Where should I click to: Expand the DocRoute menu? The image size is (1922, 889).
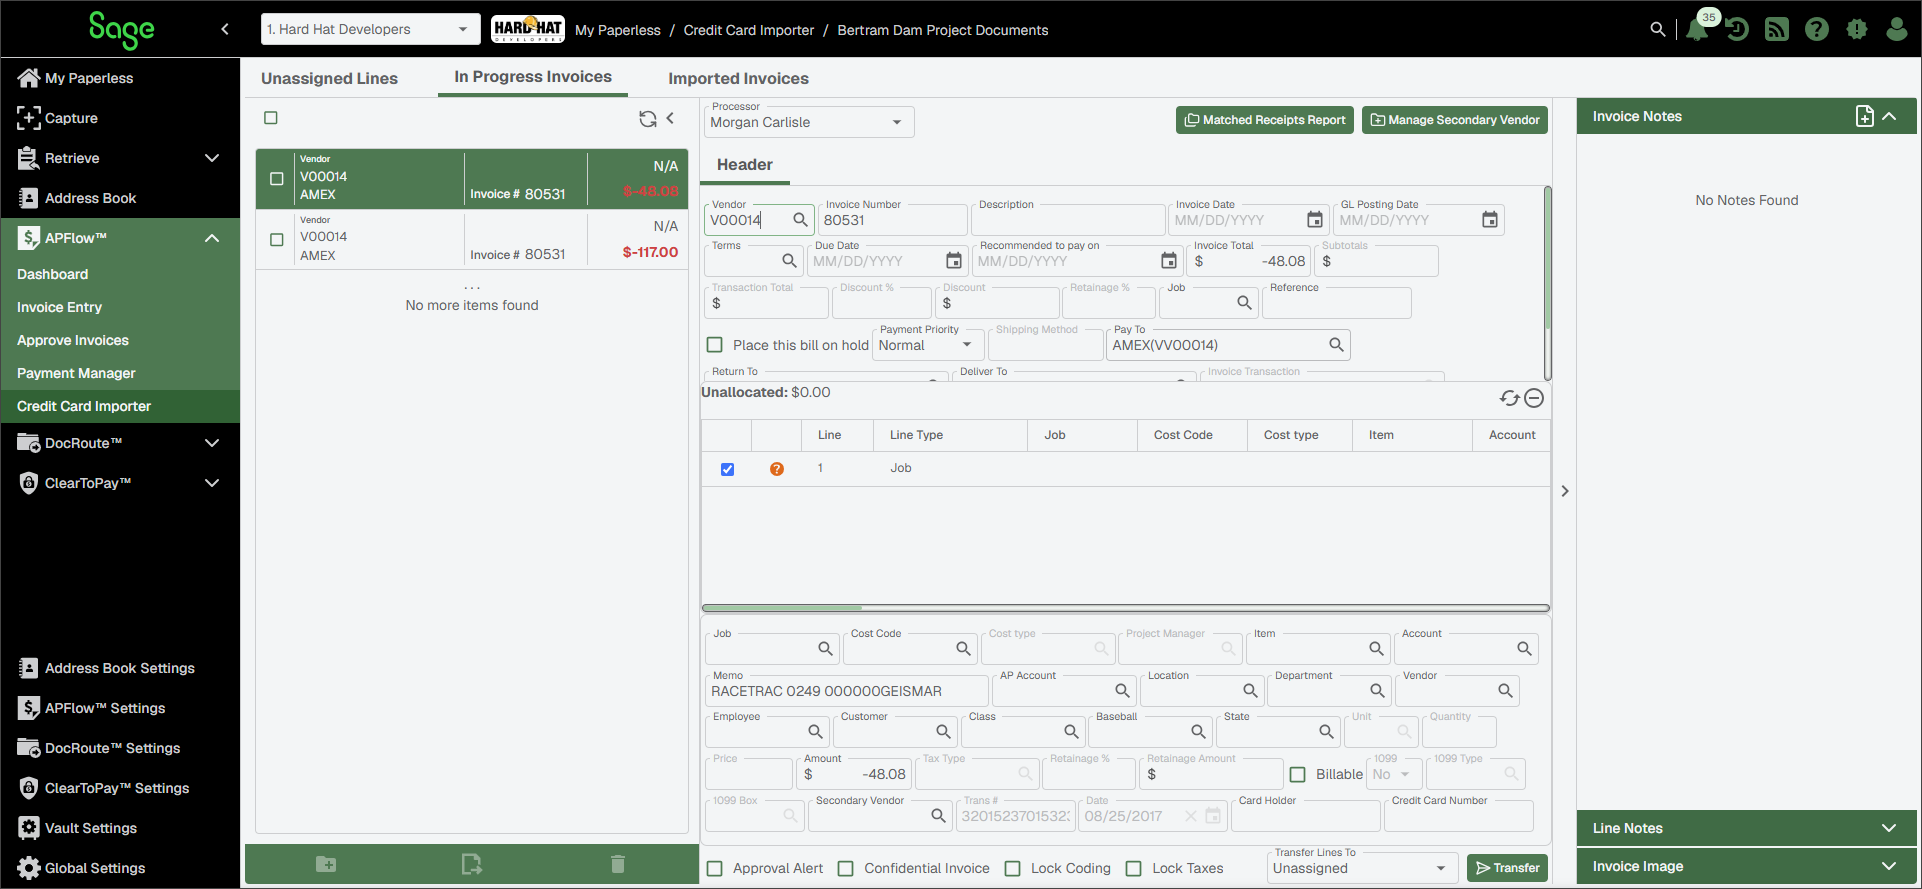pyautogui.click(x=212, y=443)
